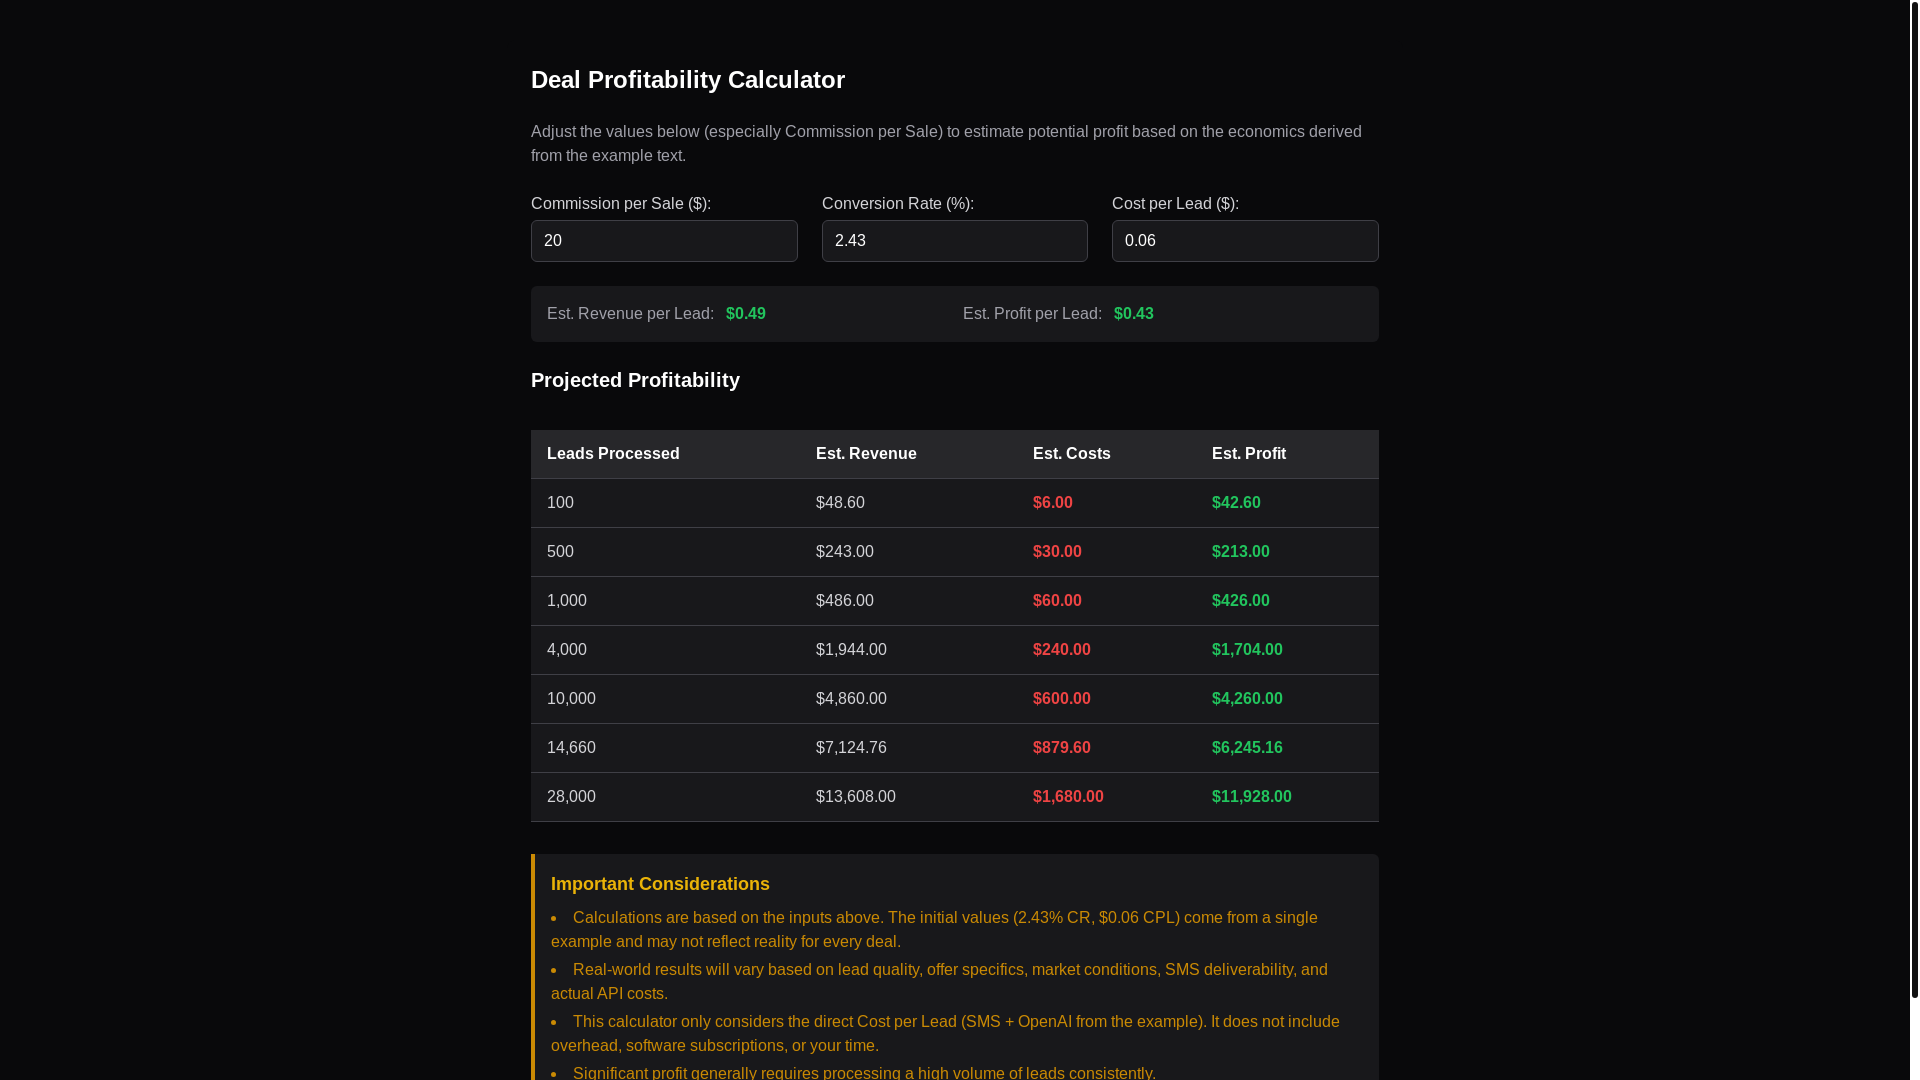Click the $879.60 costs cell
Screen dimensions: 1920x1080
click(x=1106, y=748)
